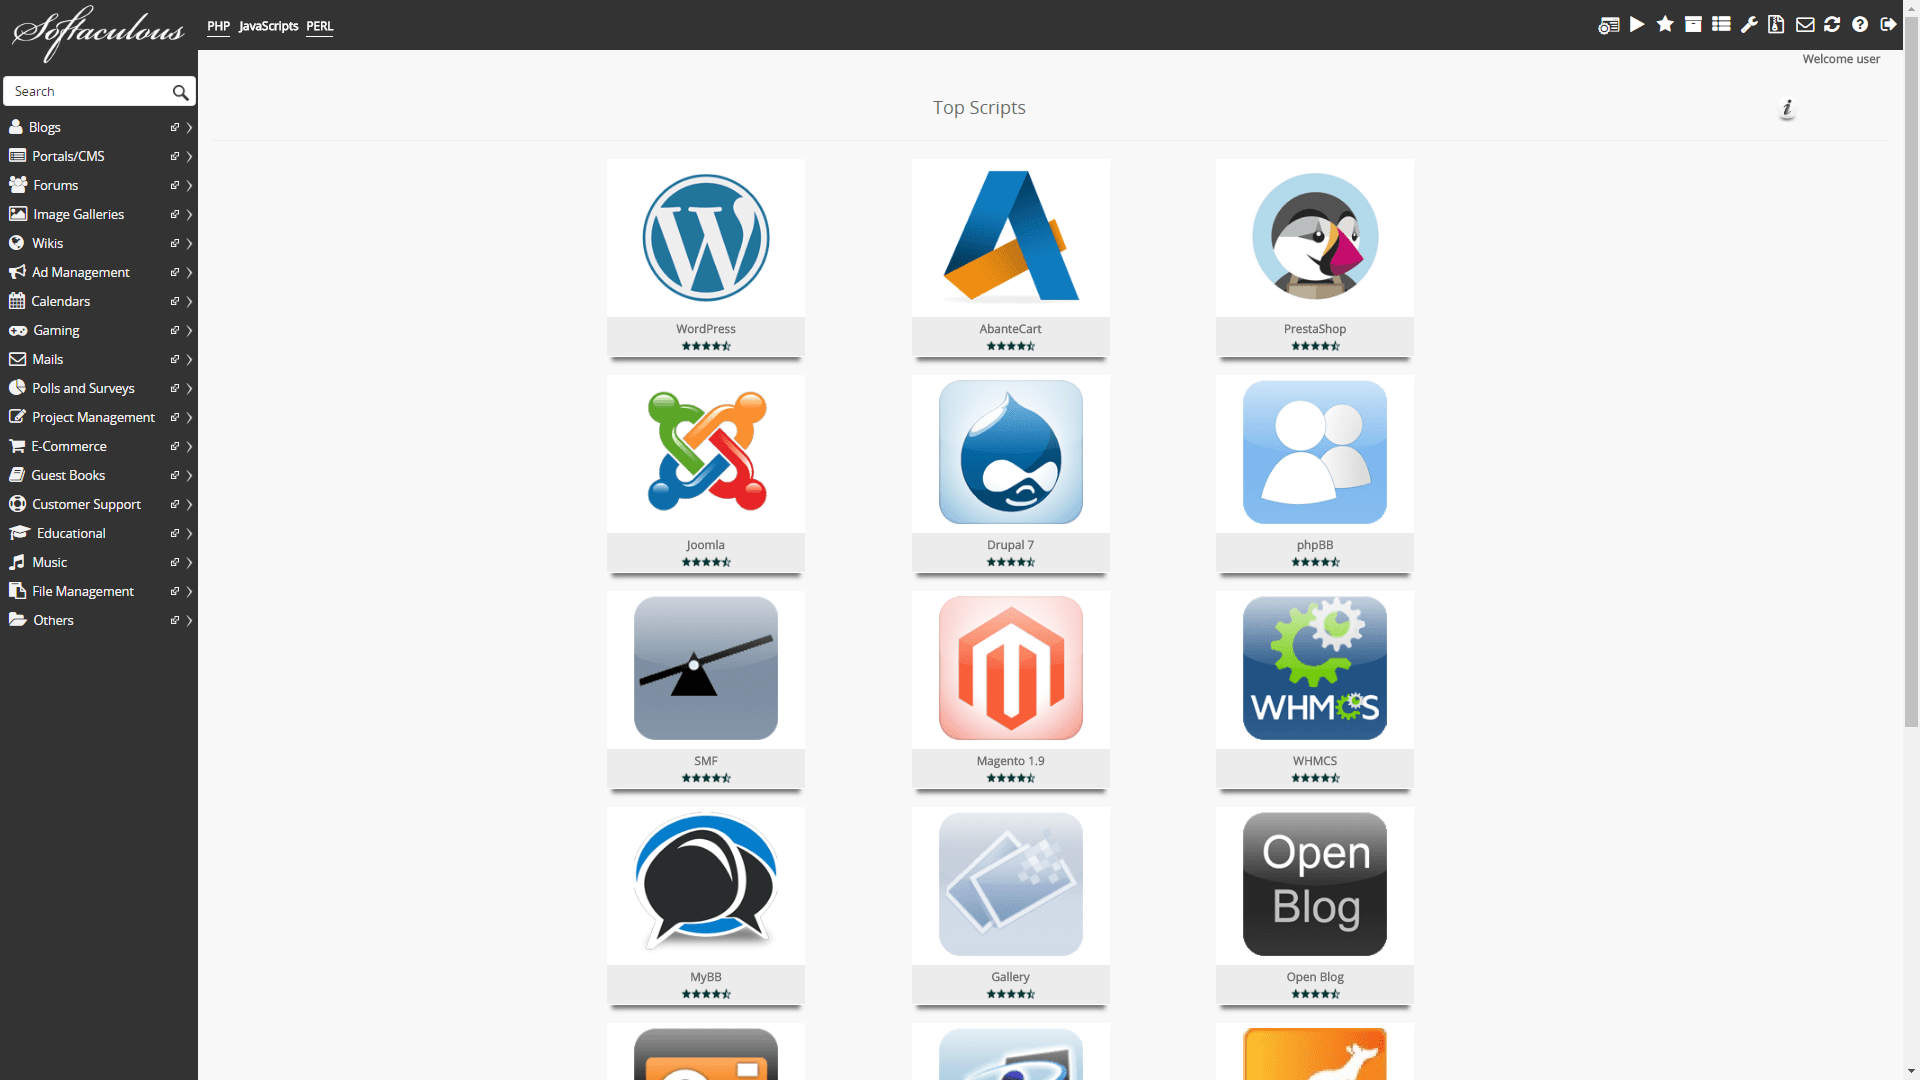Open the star ratings icon in toolbar

1665,24
